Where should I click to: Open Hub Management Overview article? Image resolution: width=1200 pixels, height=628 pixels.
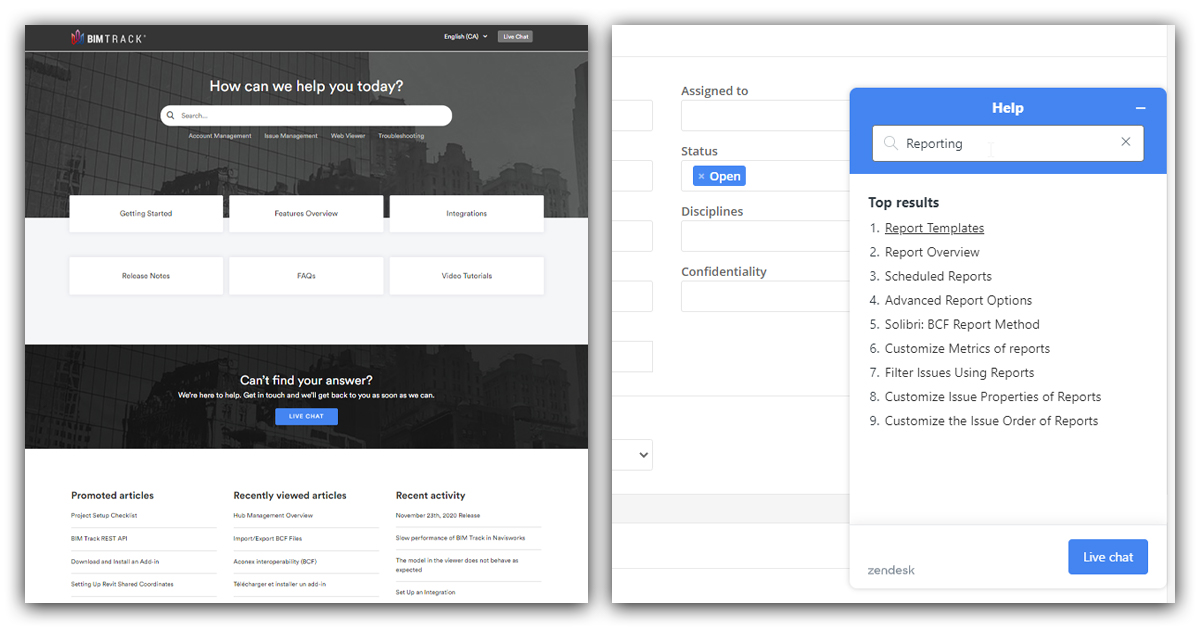(x=273, y=516)
